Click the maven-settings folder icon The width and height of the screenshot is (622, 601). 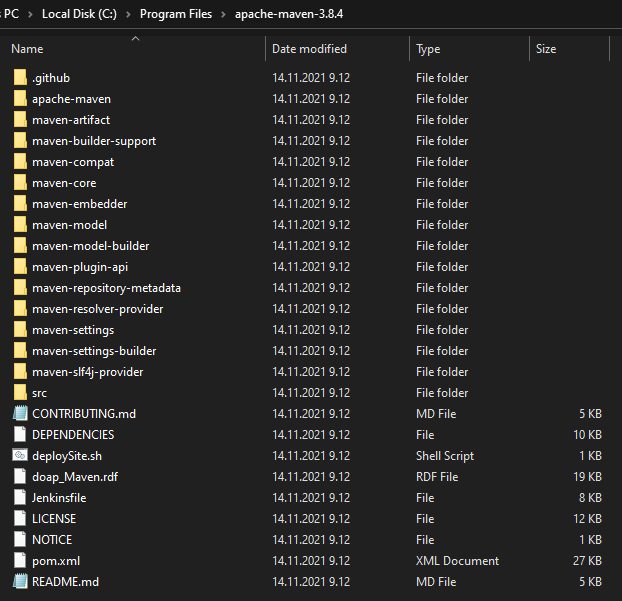point(20,330)
